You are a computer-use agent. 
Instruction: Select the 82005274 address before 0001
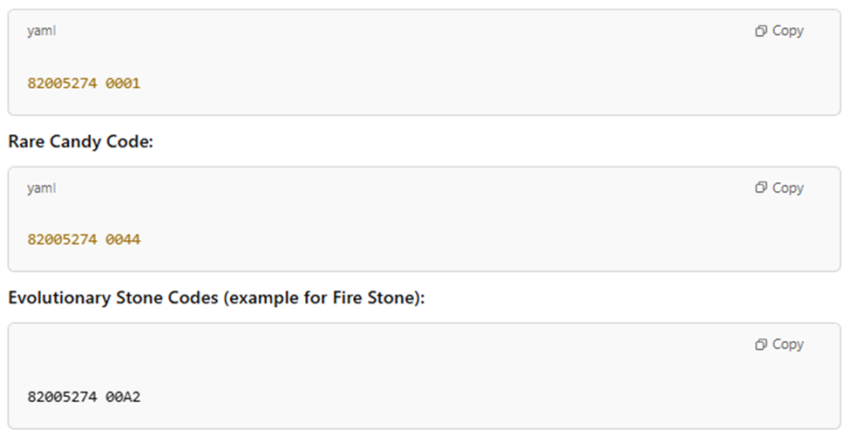pyautogui.click(x=62, y=83)
